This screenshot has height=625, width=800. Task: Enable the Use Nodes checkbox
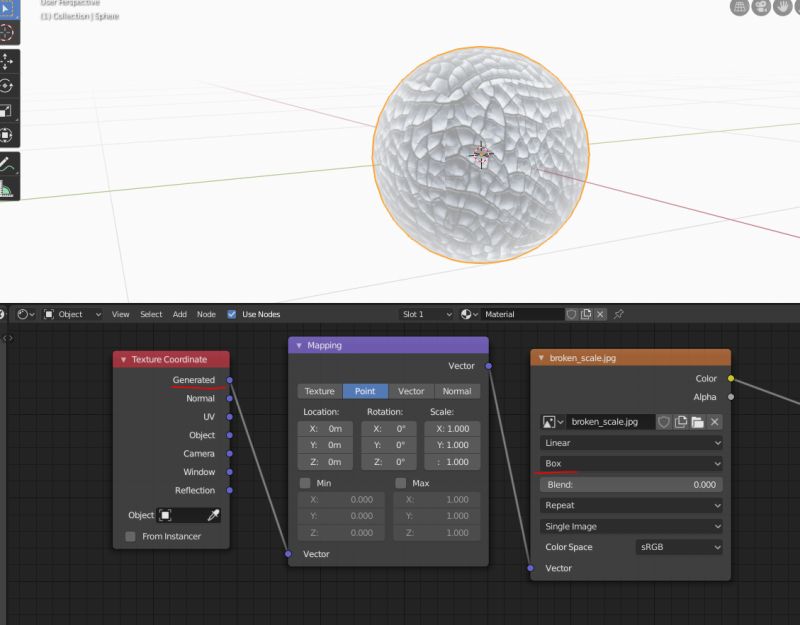click(232, 314)
